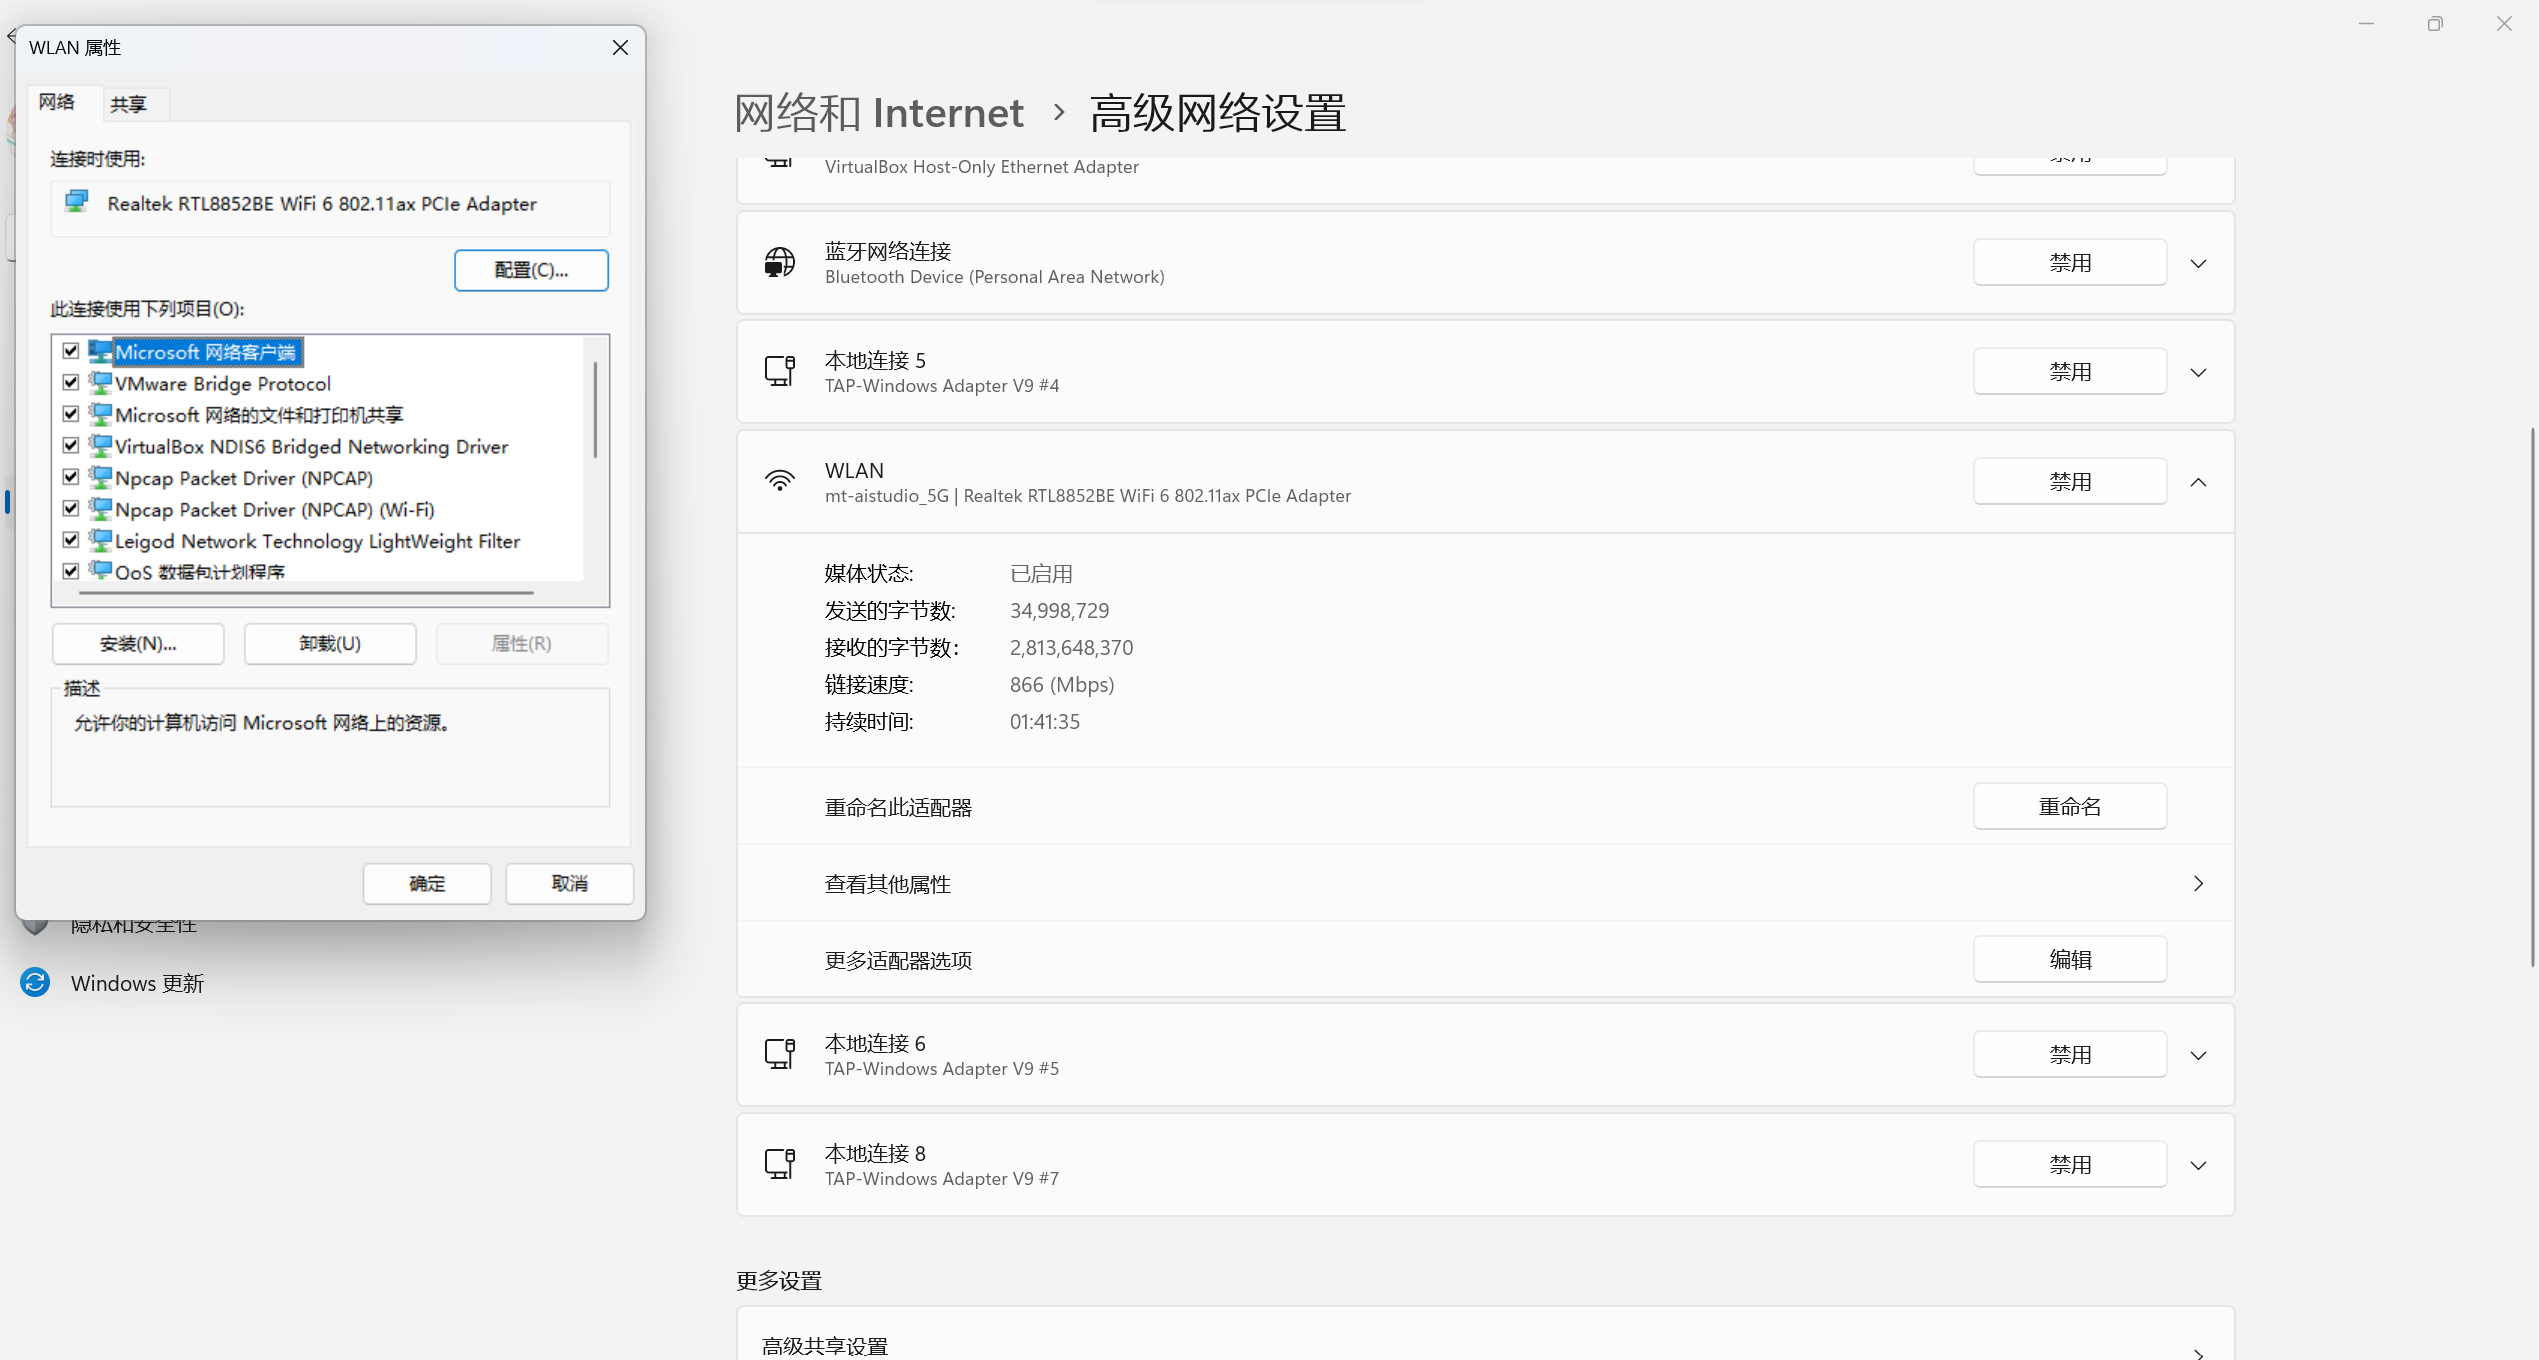Collapse the WLAN adapter details chevron
2539x1360 pixels.
tap(2197, 482)
